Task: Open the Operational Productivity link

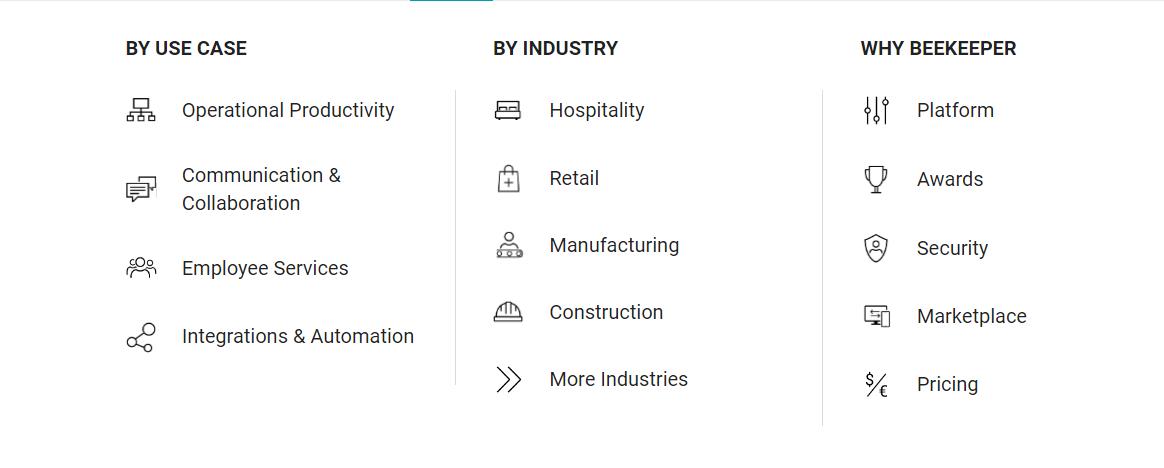Action: click(288, 110)
